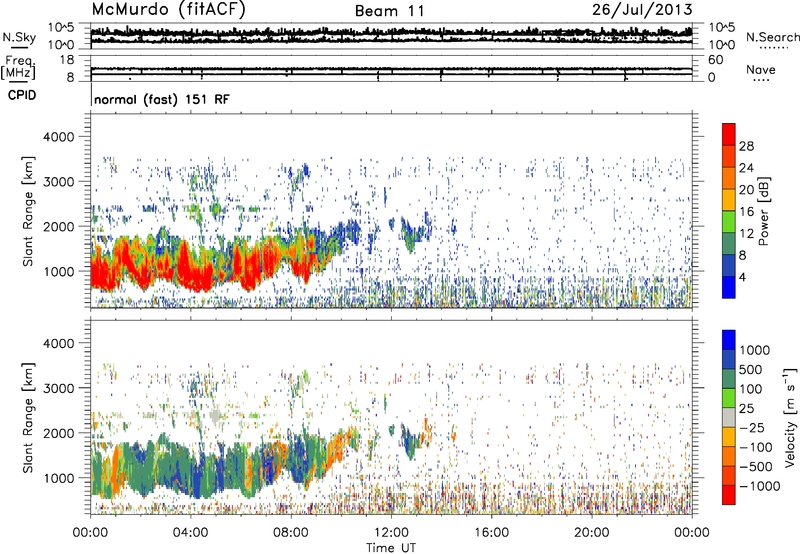Click the light green 12–16 dB power segment
Viewport: 800px width, 554px height.
(729, 222)
